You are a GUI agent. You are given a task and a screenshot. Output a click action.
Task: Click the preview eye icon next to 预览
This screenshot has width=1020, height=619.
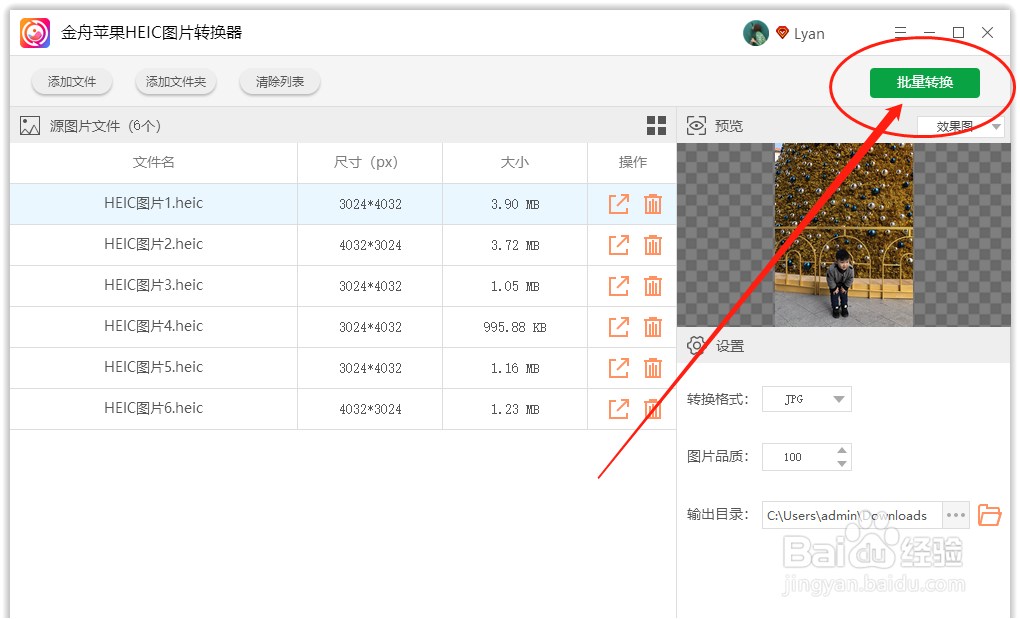(695, 125)
